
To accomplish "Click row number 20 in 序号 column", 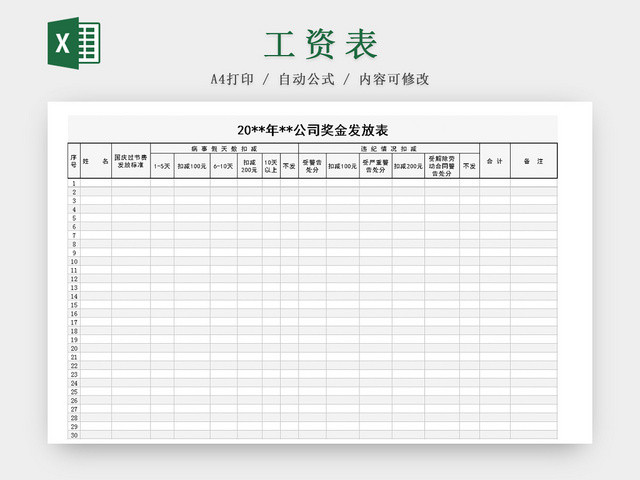I will click(x=74, y=349).
